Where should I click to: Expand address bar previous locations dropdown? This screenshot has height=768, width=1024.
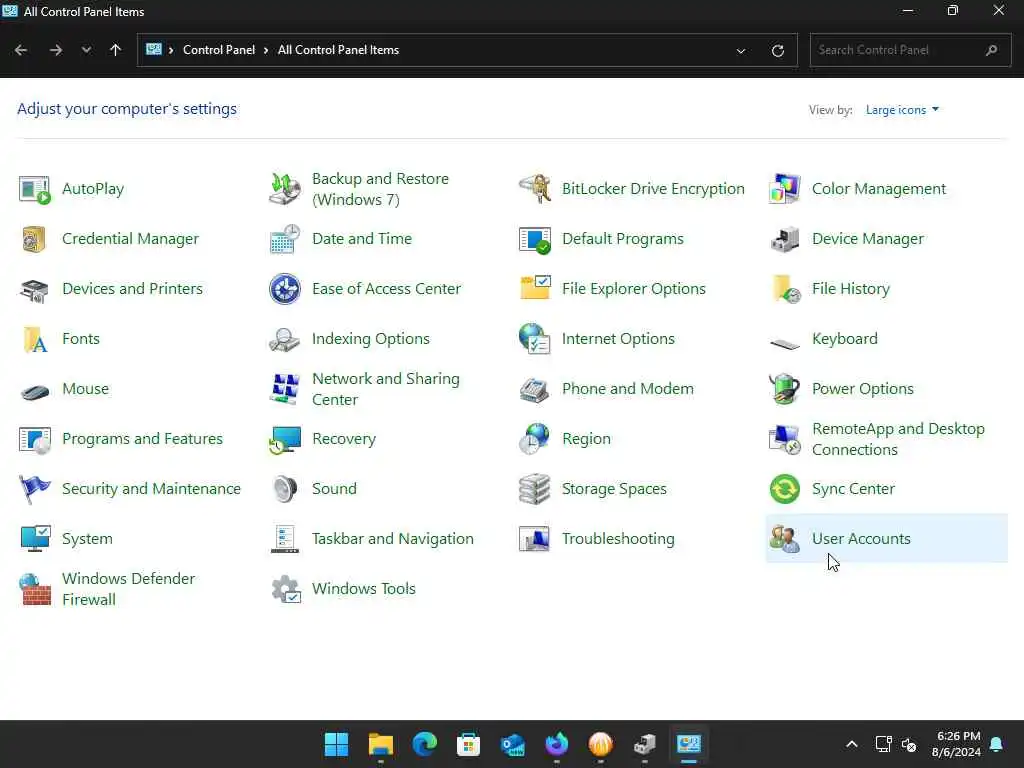[741, 50]
